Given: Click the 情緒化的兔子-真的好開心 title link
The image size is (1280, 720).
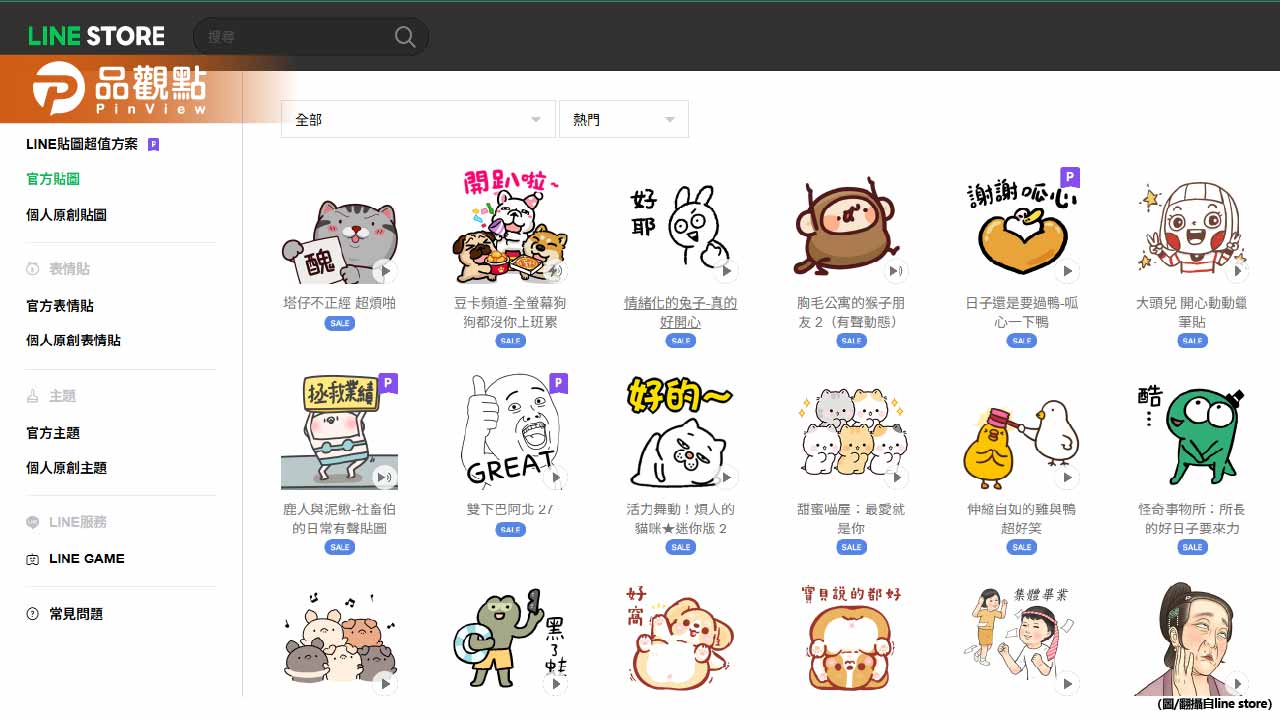Looking at the screenshot, I should pos(681,312).
